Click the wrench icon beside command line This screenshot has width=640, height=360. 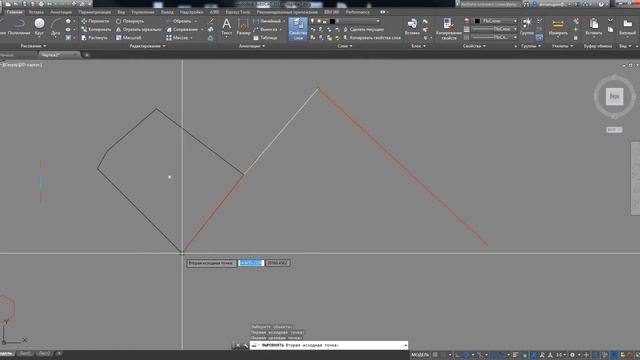click(x=245, y=345)
